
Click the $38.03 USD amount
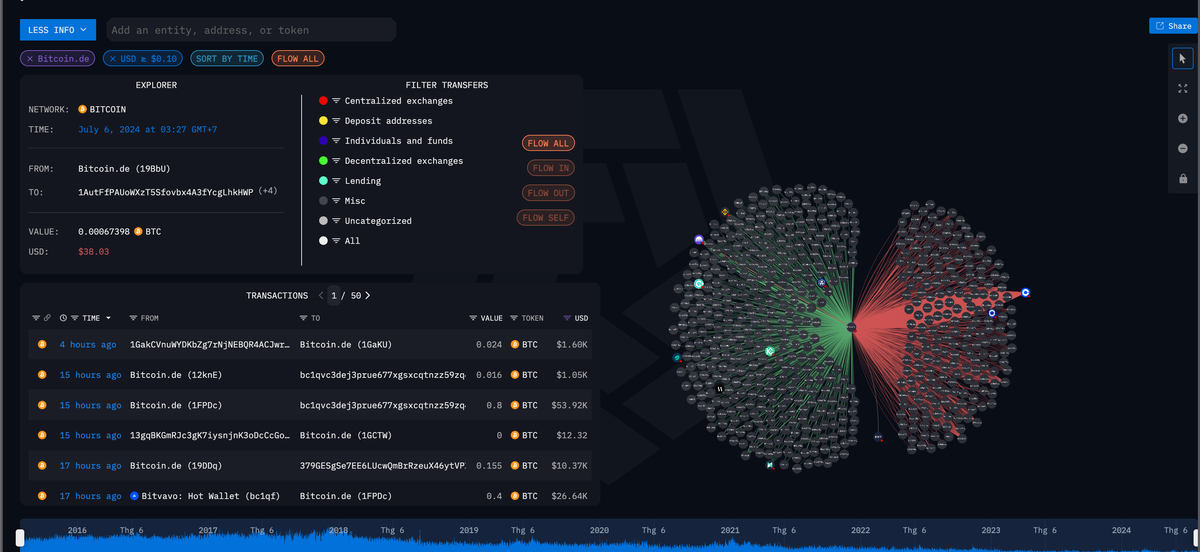tap(94, 252)
